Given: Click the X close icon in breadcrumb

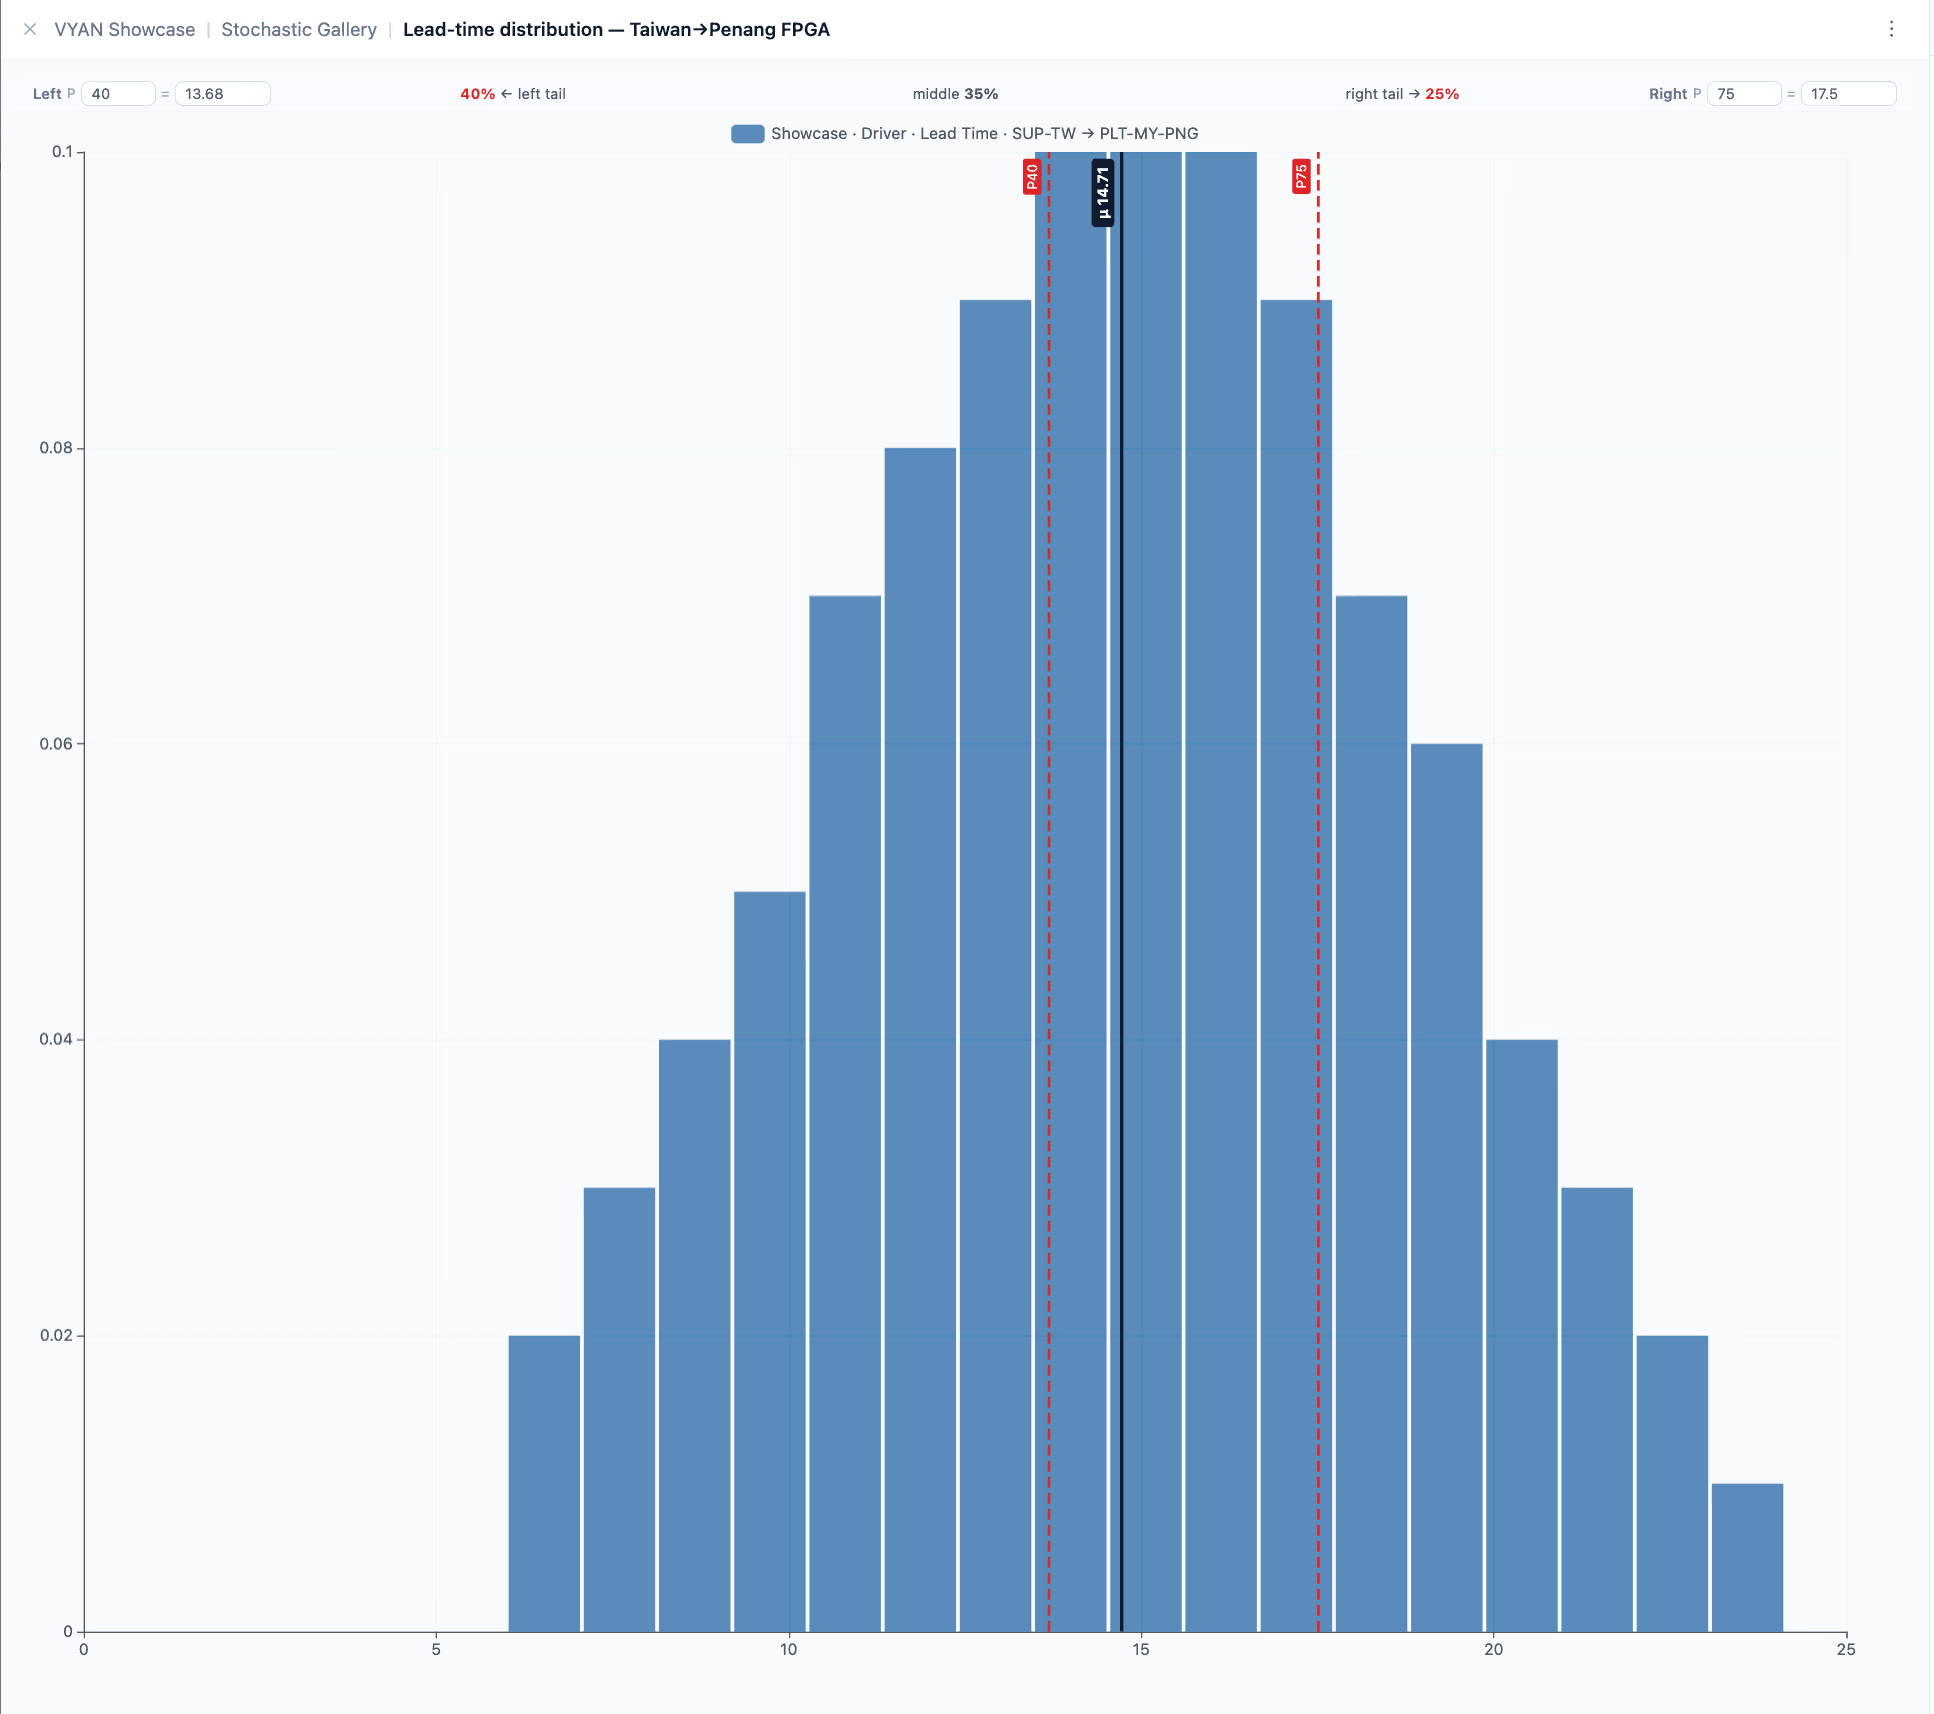Looking at the screenshot, I should [x=30, y=29].
